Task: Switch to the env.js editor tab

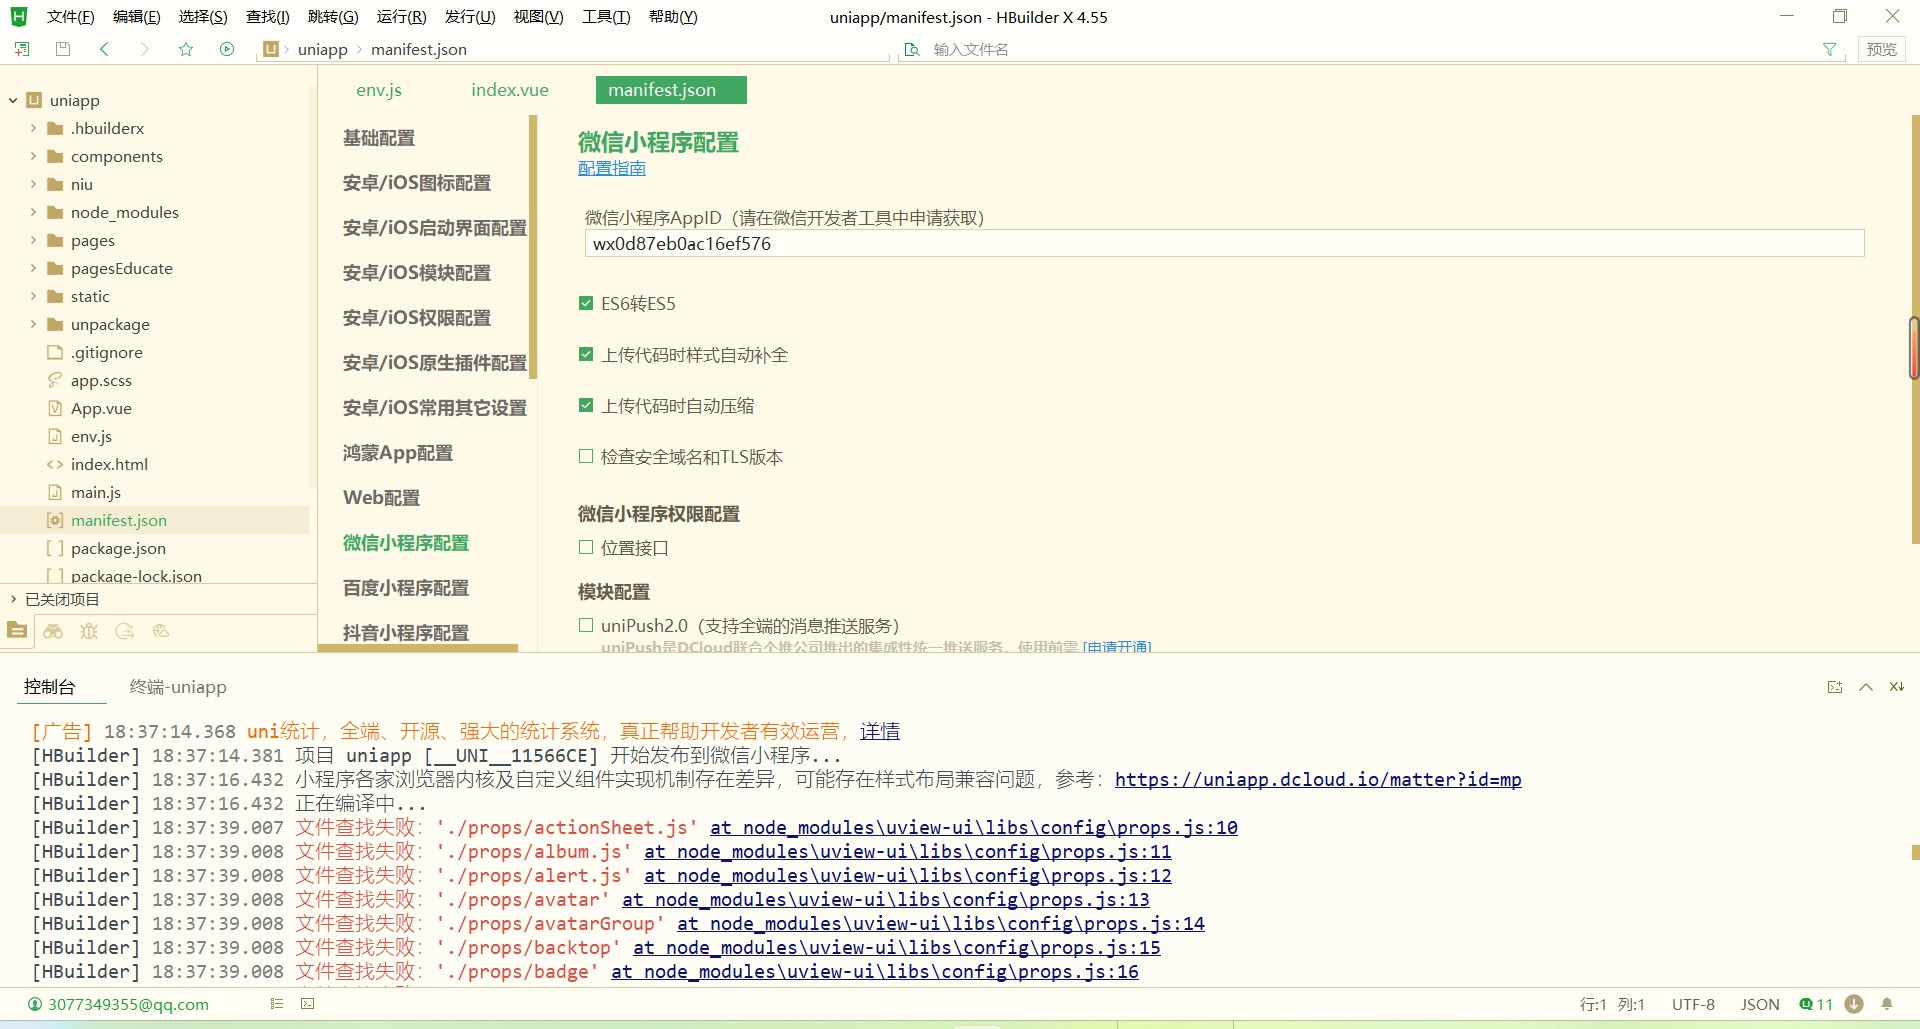Action: pyautogui.click(x=379, y=90)
